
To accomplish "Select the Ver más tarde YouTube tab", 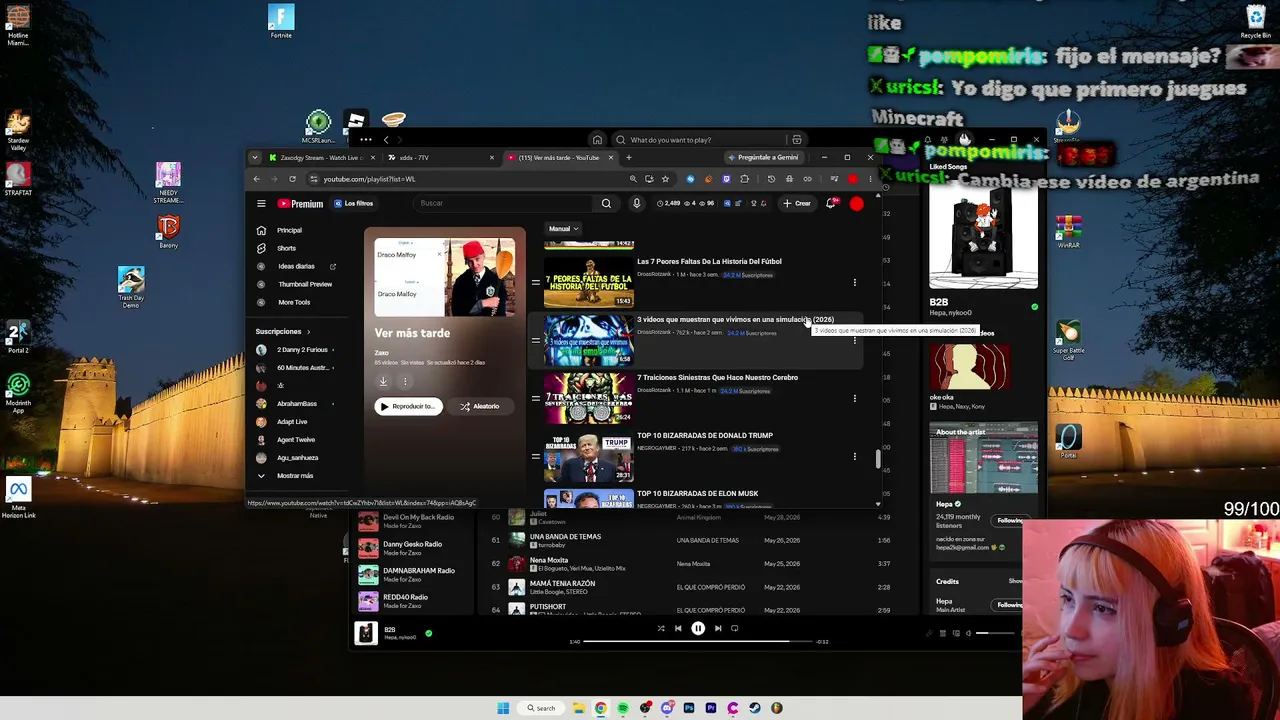I will coord(560,157).
